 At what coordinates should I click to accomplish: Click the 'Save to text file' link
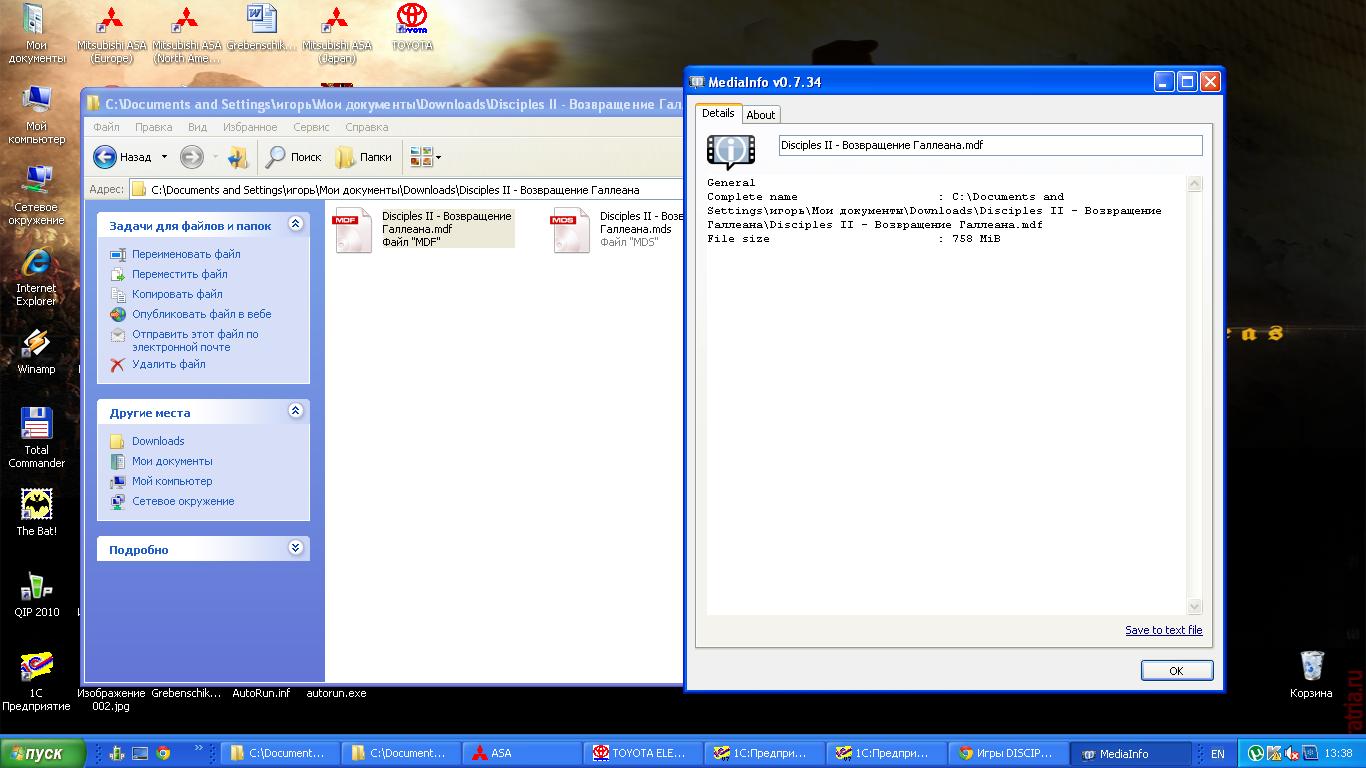click(1163, 630)
